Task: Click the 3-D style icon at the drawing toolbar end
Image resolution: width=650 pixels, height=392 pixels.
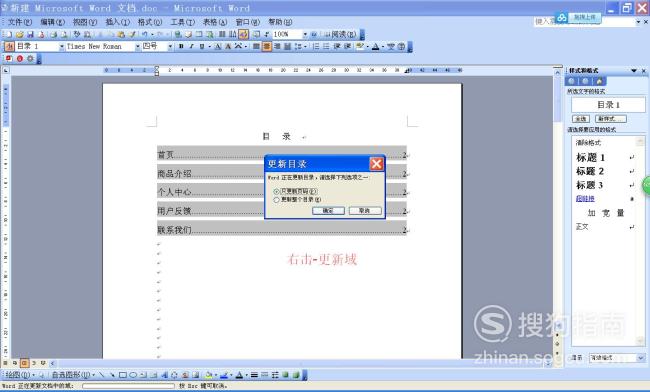Action: click(x=296, y=375)
